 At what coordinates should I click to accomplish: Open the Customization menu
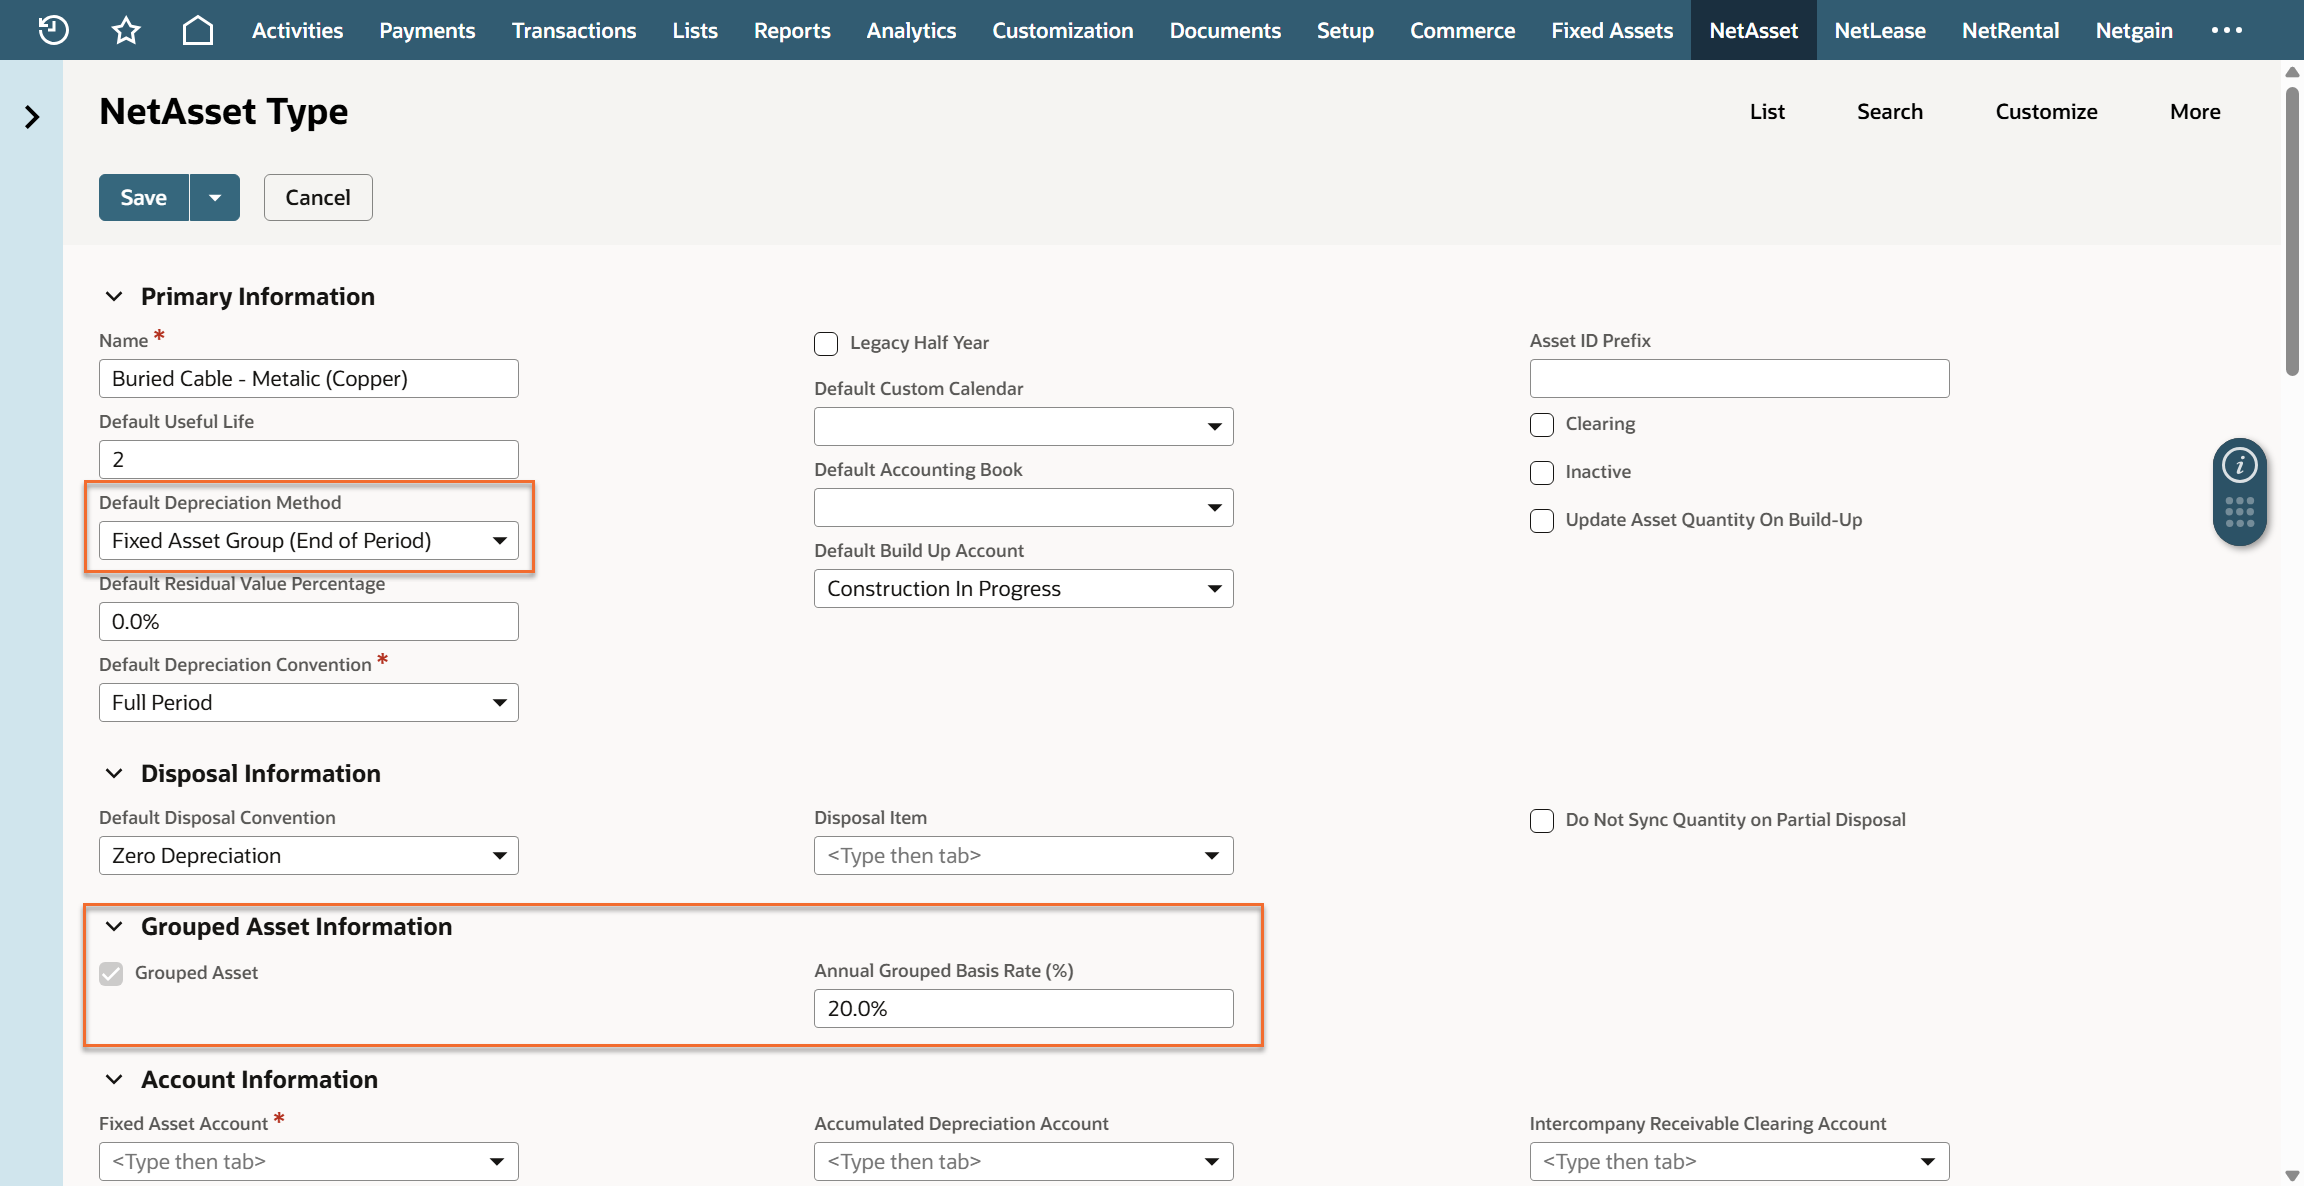(1063, 30)
